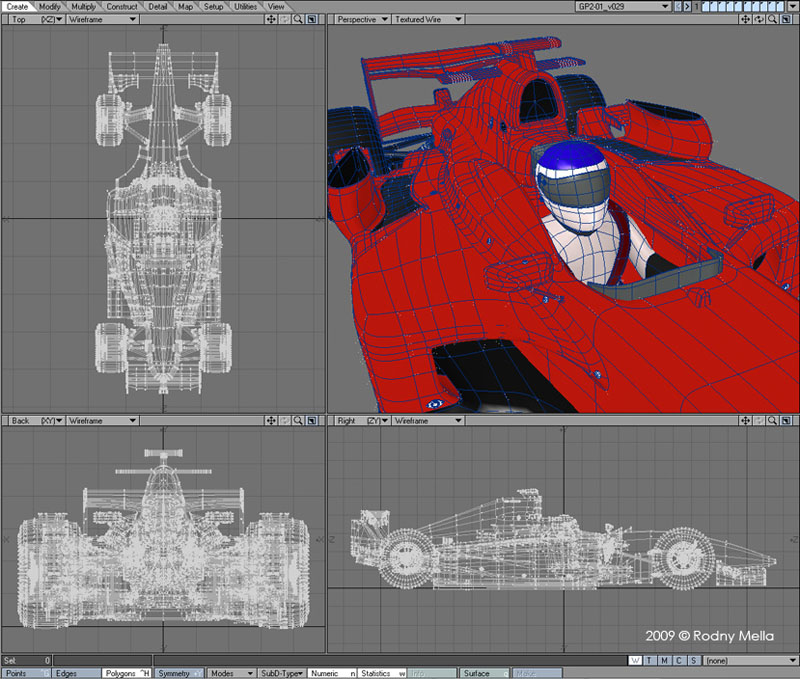Open the Surface editor button

[x=484, y=673]
